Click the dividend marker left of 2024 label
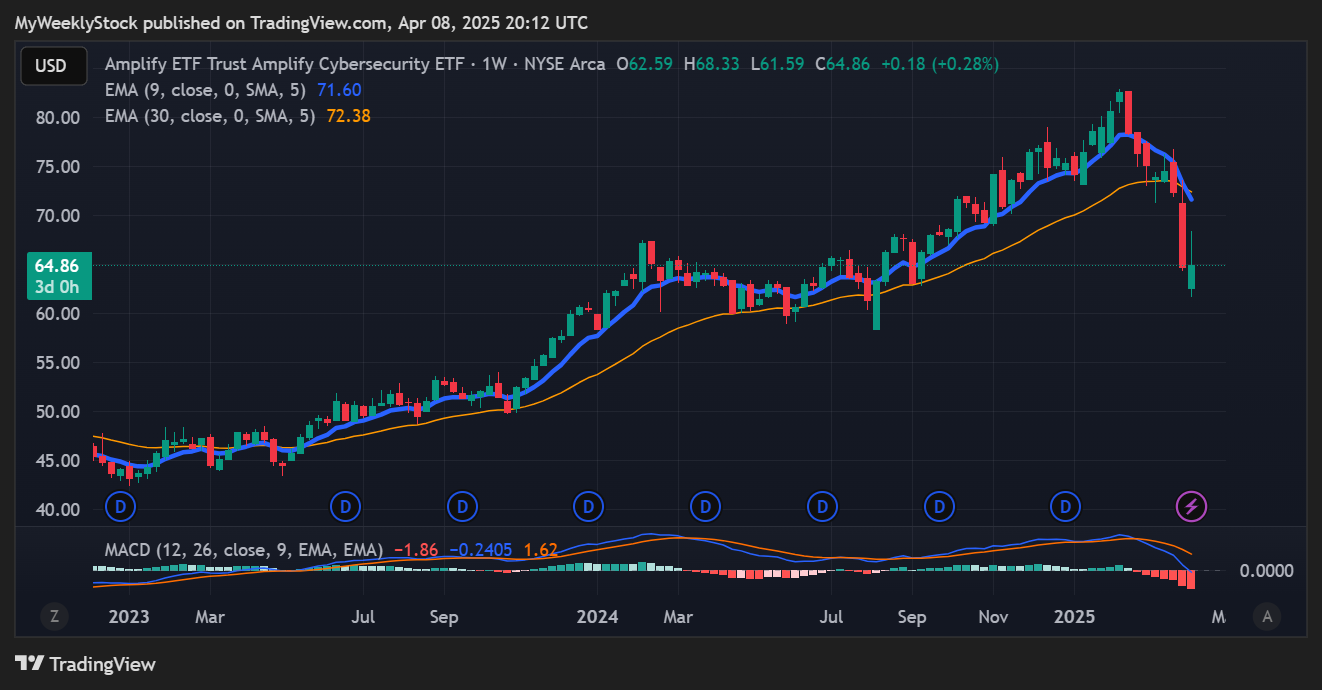The height and width of the screenshot is (690, 1322). coord(589,506)
